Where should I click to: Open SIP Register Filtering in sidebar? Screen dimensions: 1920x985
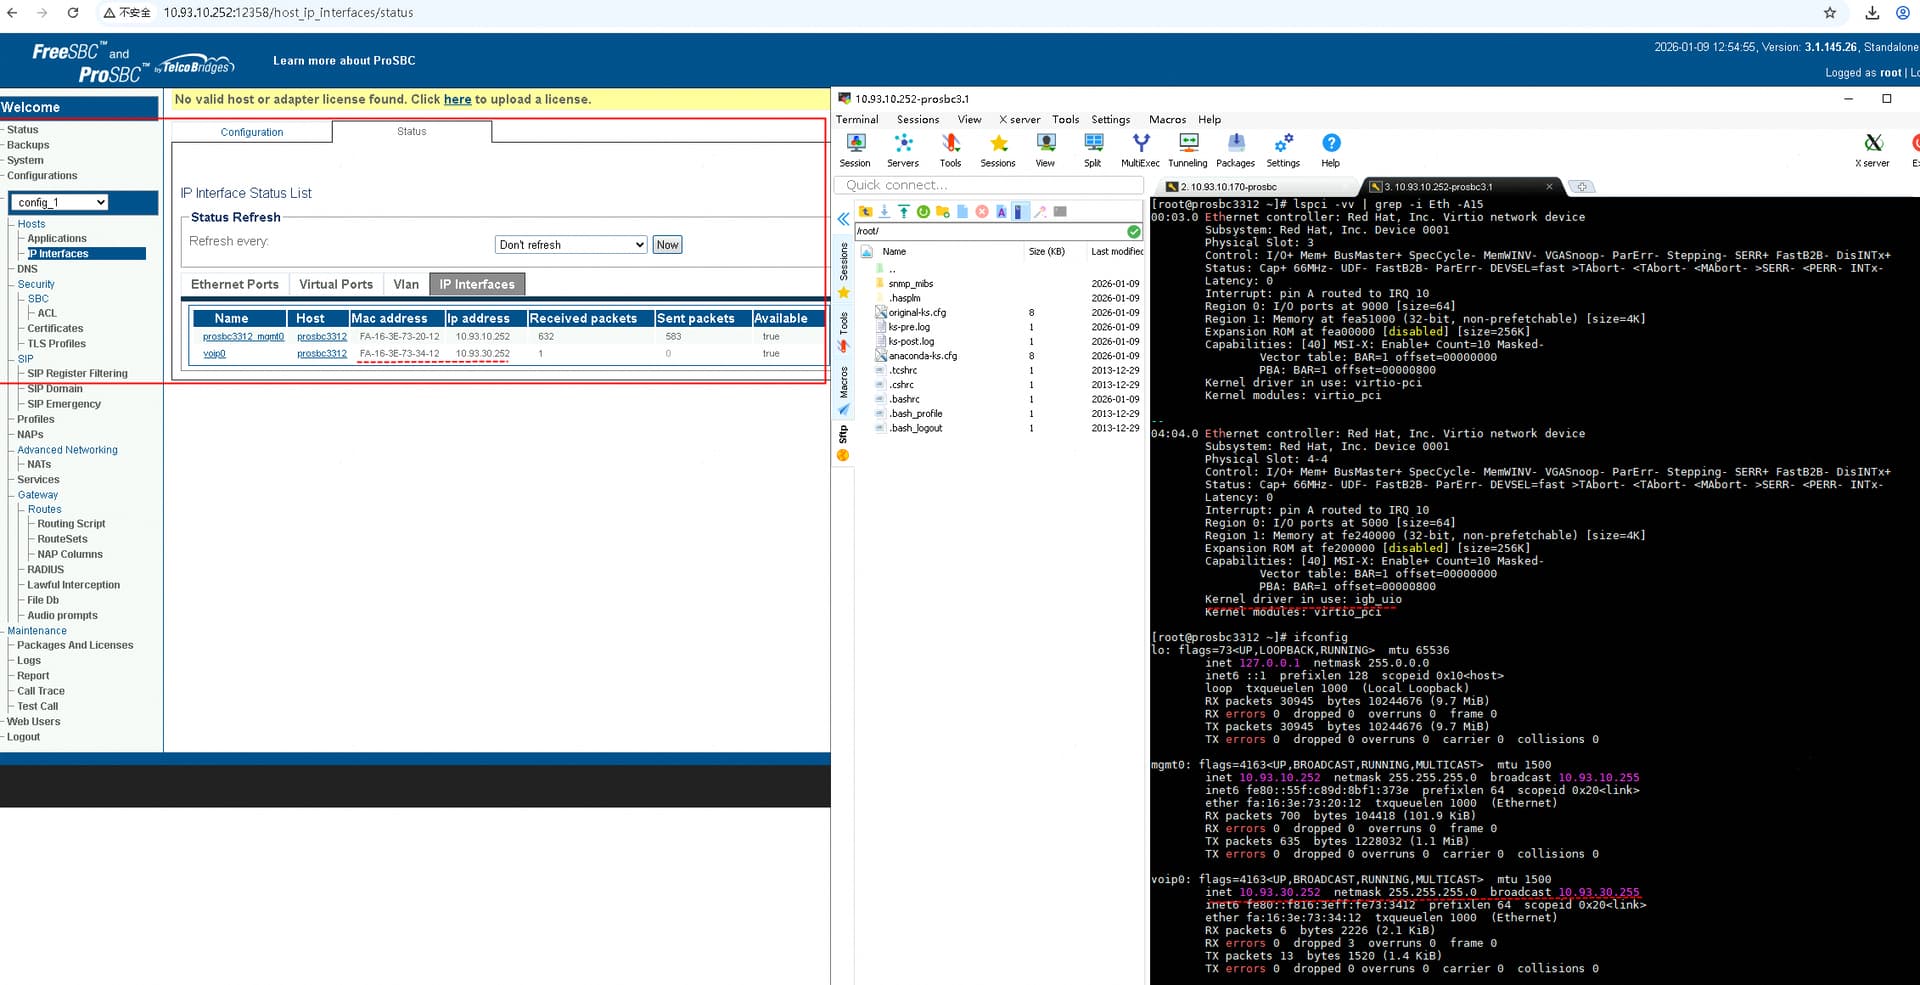[x=77, y=374]
